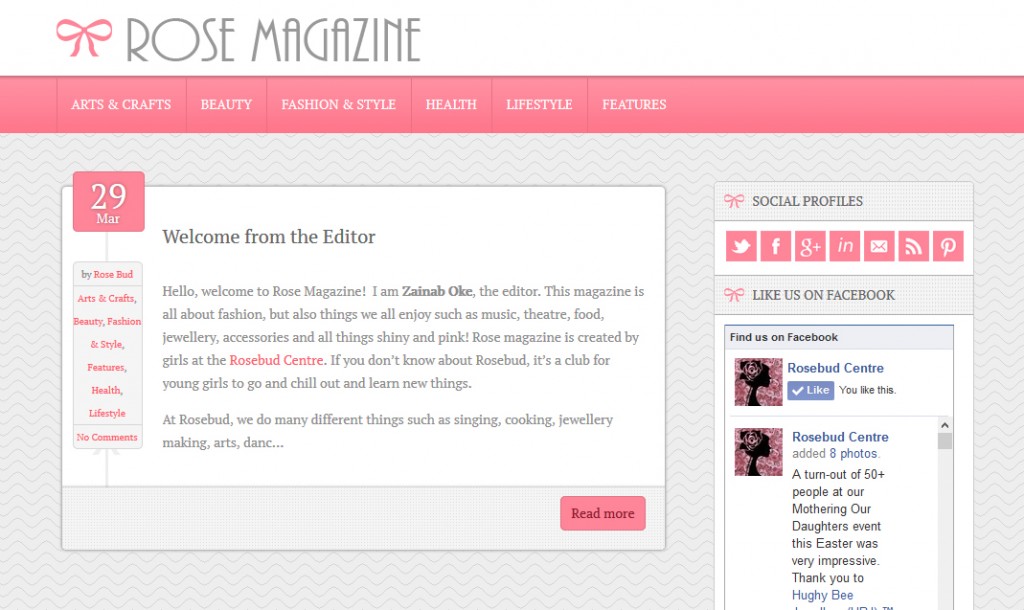Click the Facebook social profile icon
The height and width of the screenshot is (610, 1024).
[776, 246]
